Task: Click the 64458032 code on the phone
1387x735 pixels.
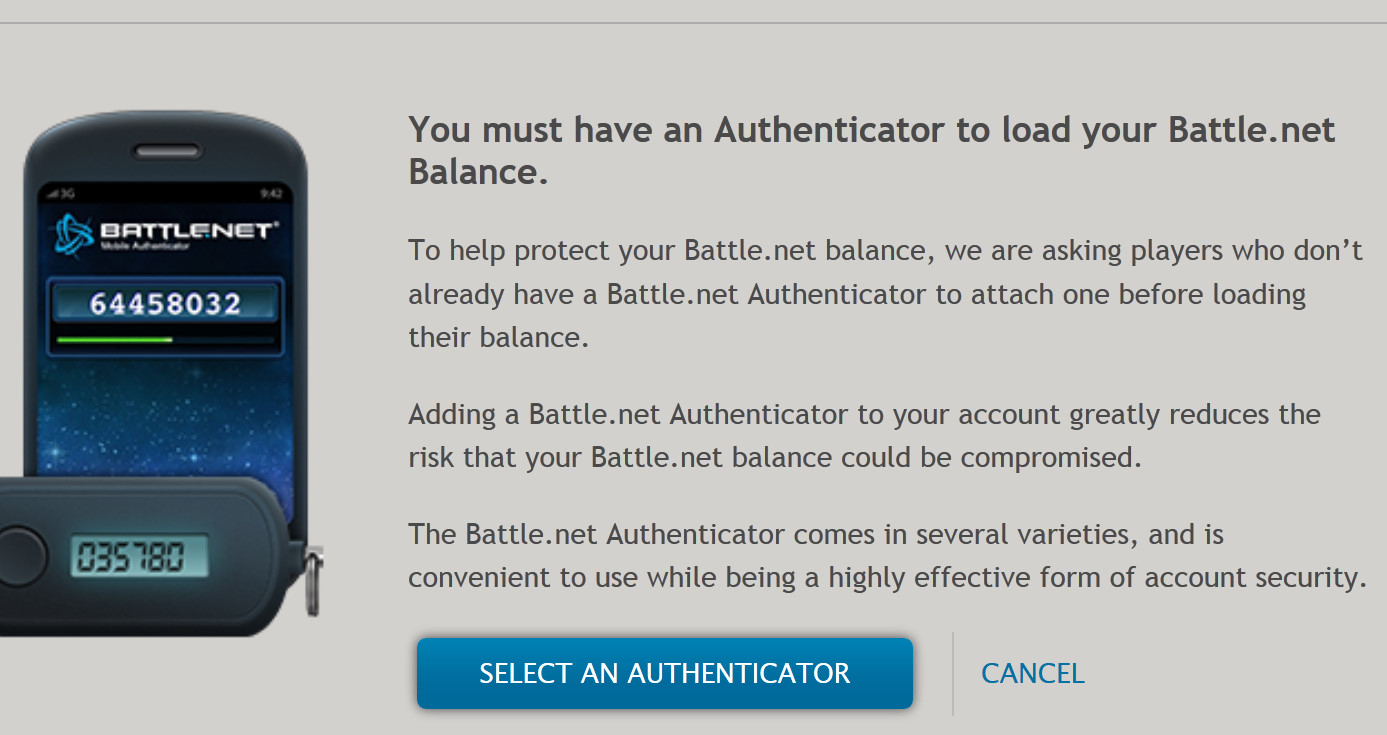Action: coord(165,303)
